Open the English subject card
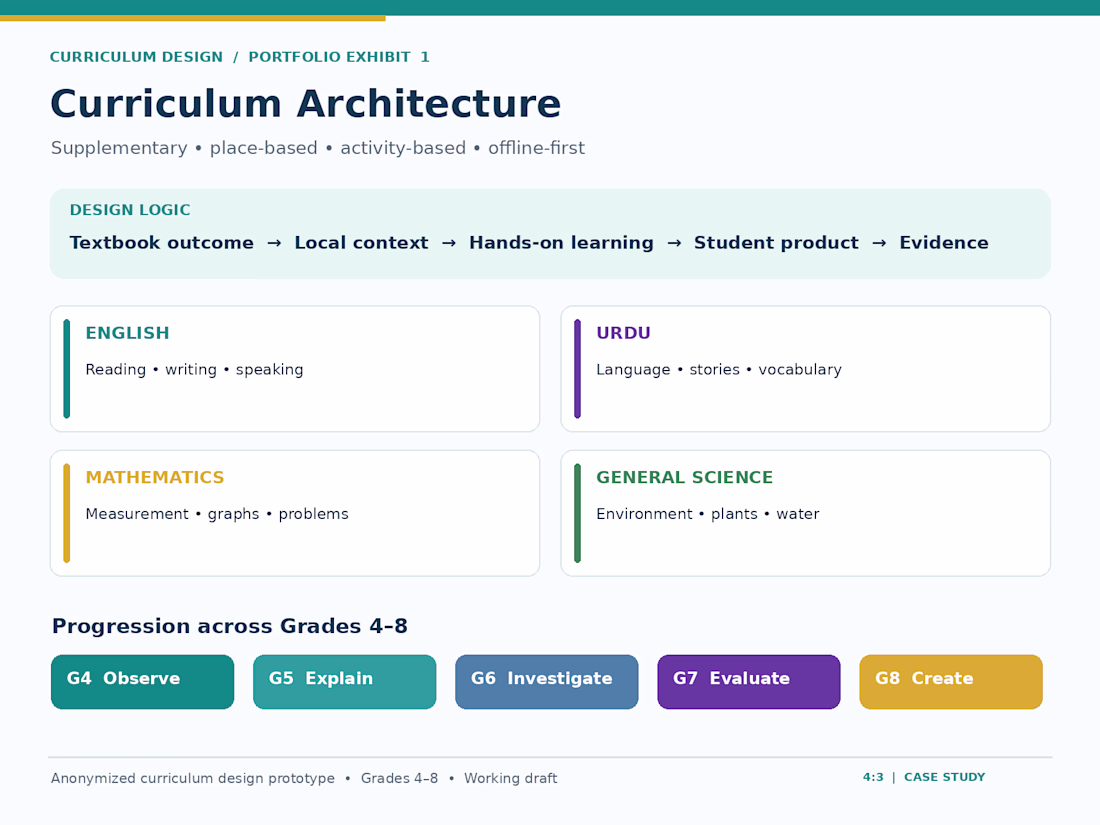This screenshot has height=825, width=1100. (x=295, y=369)
